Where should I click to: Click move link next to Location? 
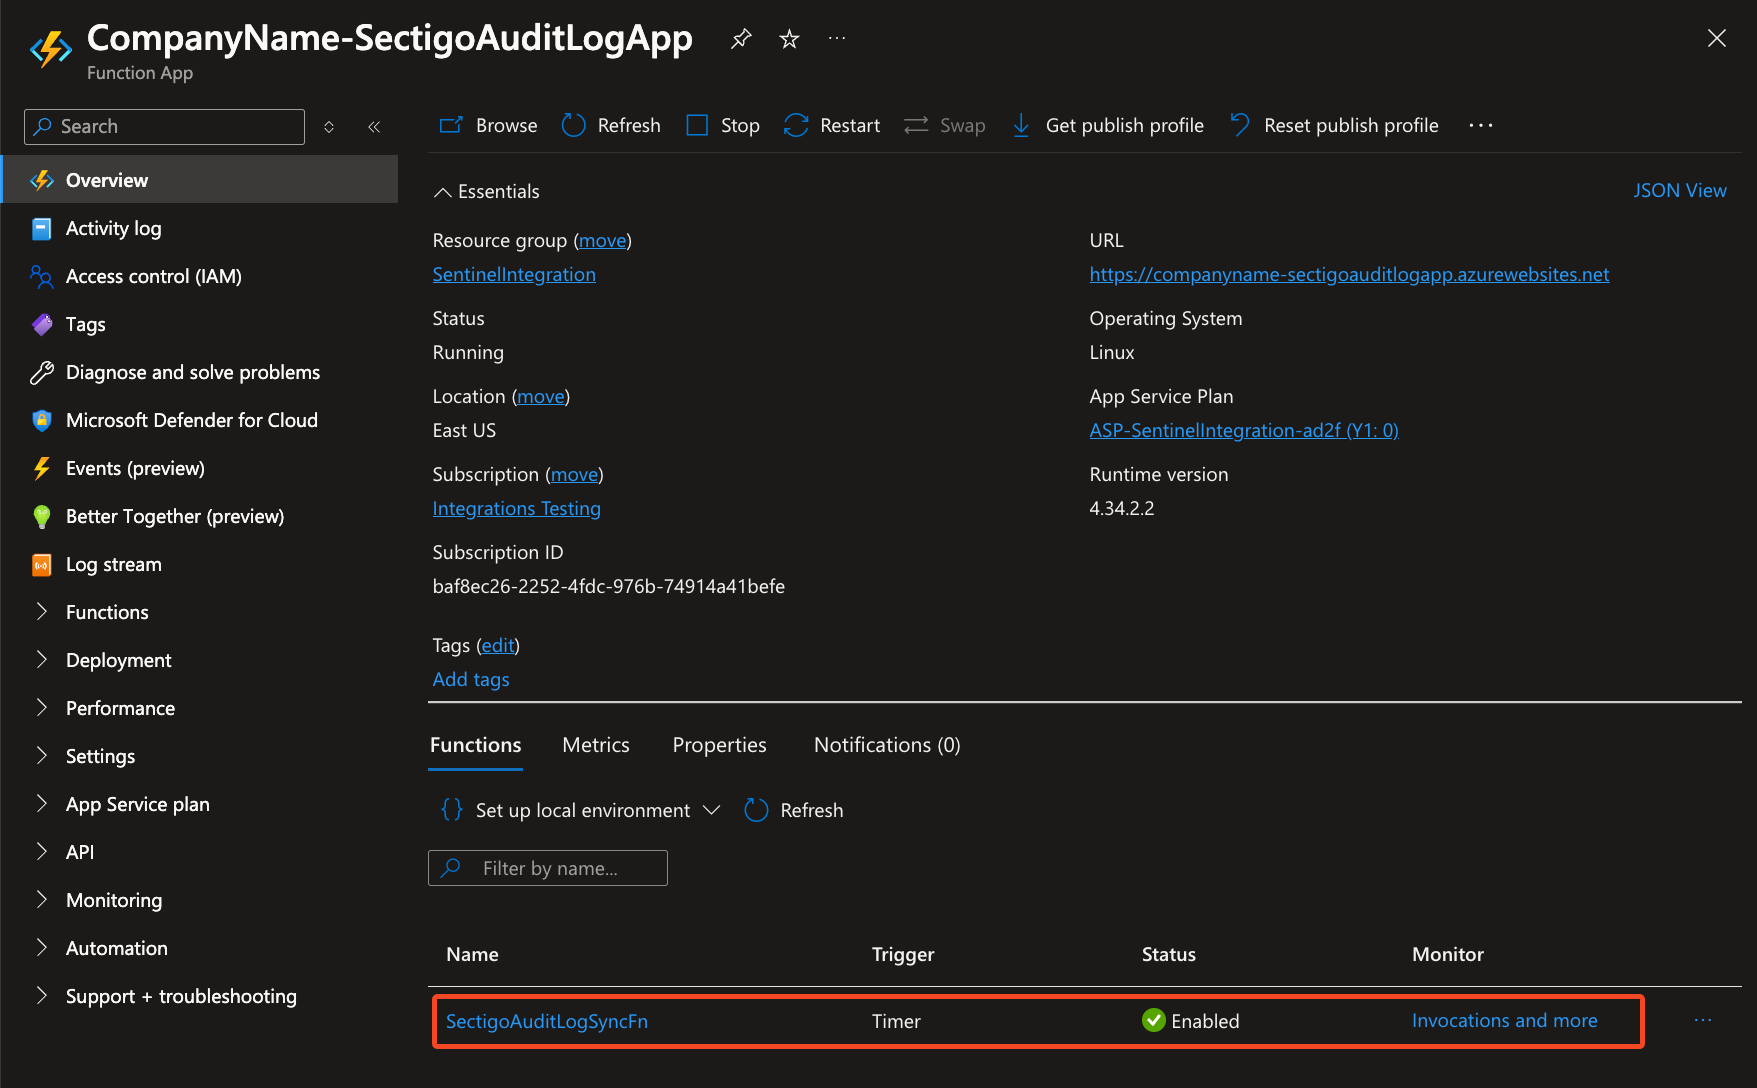pos(541,396)
